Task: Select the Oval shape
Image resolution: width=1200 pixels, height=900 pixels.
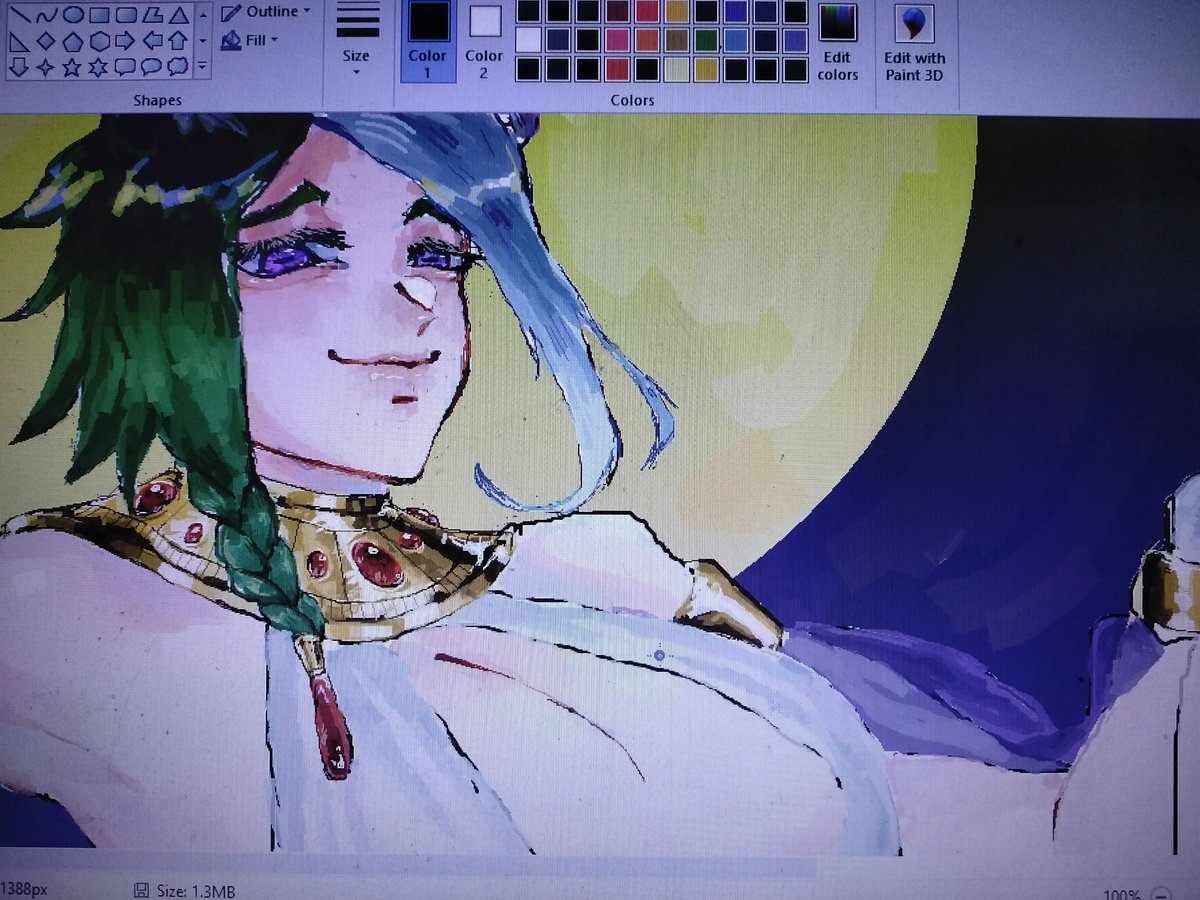Action: click(x=73, y=14)
